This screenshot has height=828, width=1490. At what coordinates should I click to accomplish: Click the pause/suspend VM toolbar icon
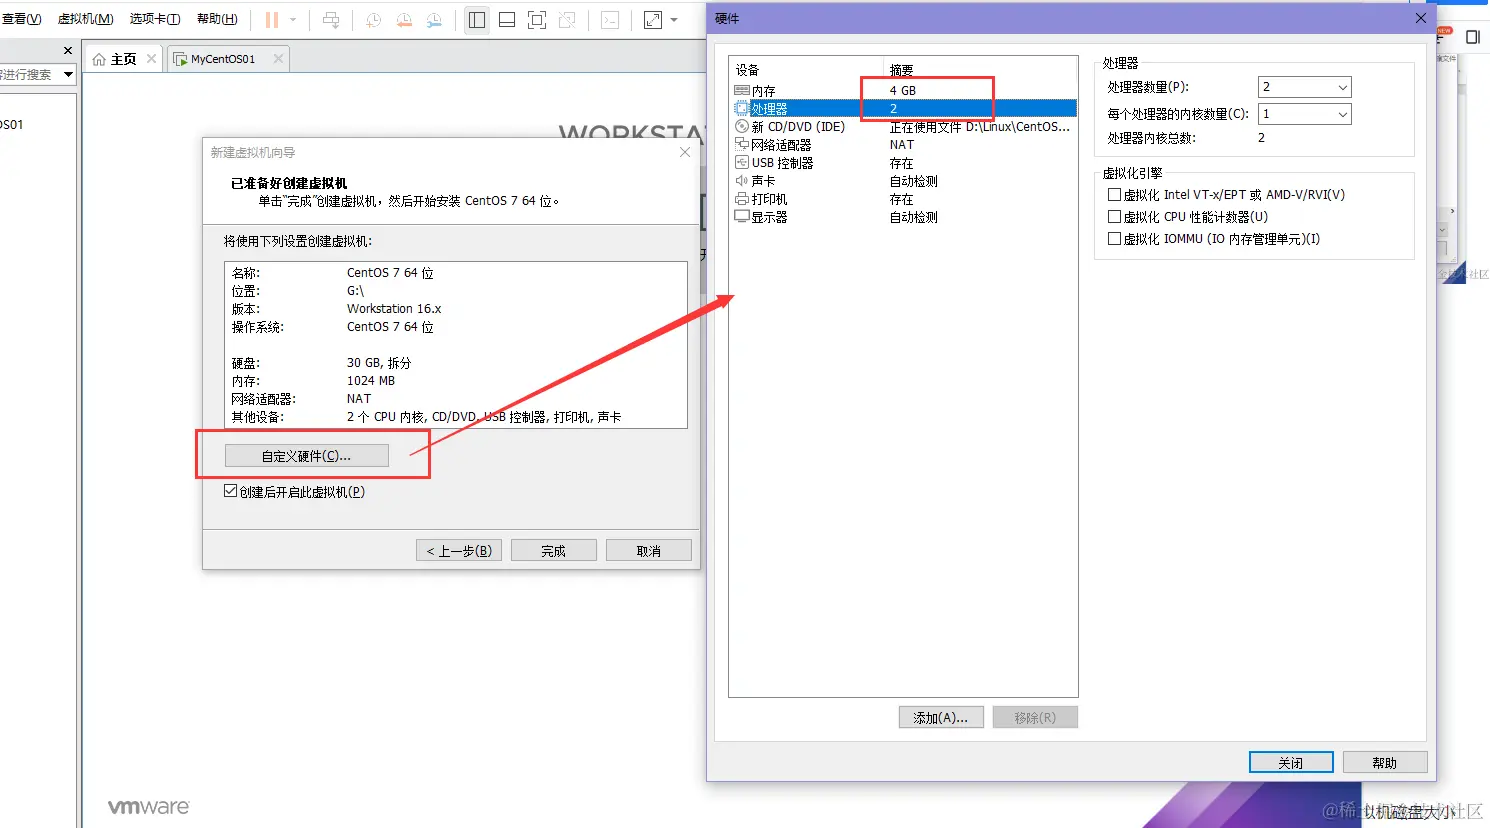tap(271, 20)
